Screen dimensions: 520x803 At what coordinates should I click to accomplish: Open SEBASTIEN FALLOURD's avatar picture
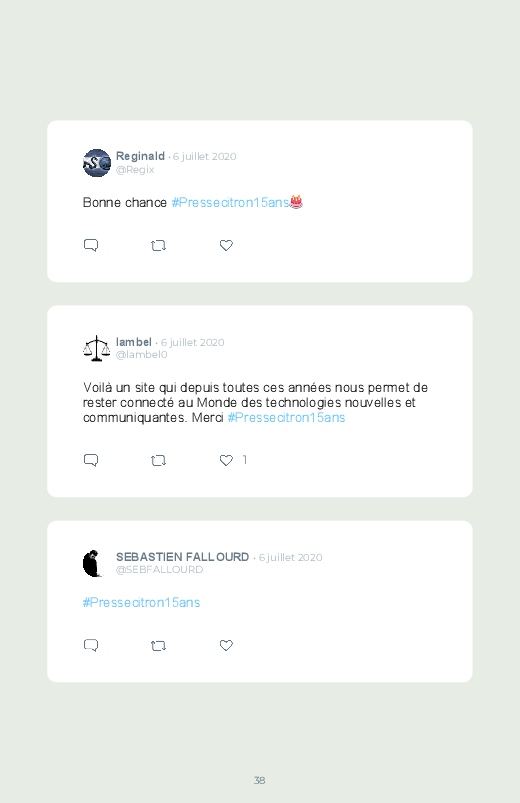[93, 563]
